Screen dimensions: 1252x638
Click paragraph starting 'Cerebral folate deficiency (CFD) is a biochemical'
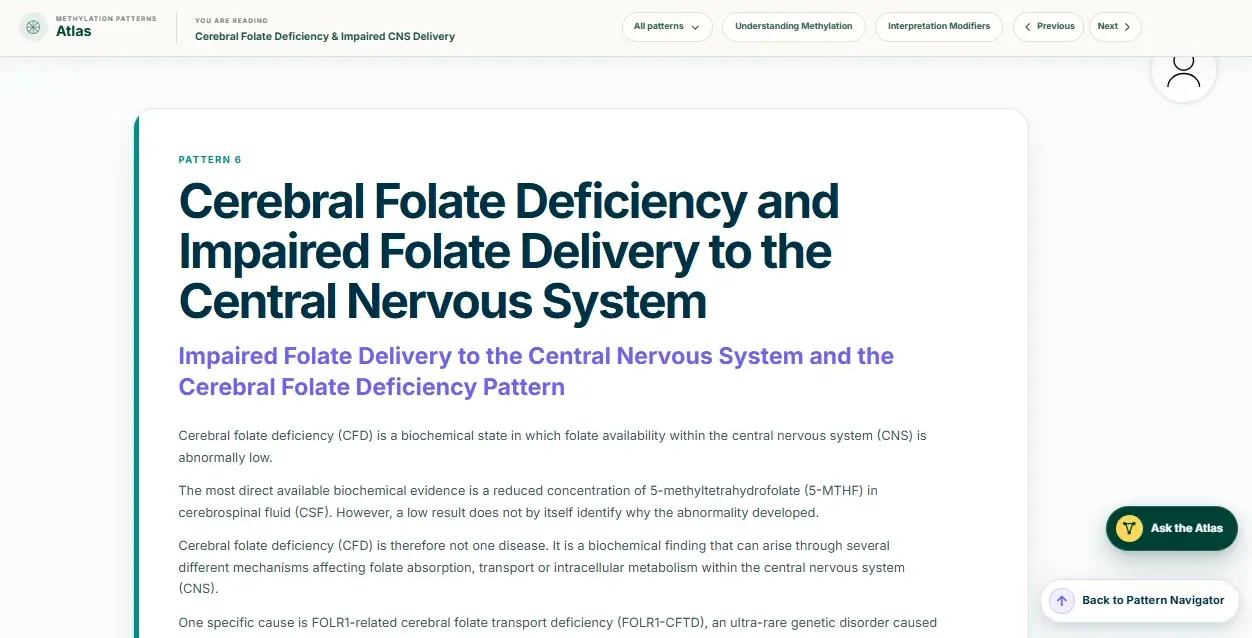(553, 447)
